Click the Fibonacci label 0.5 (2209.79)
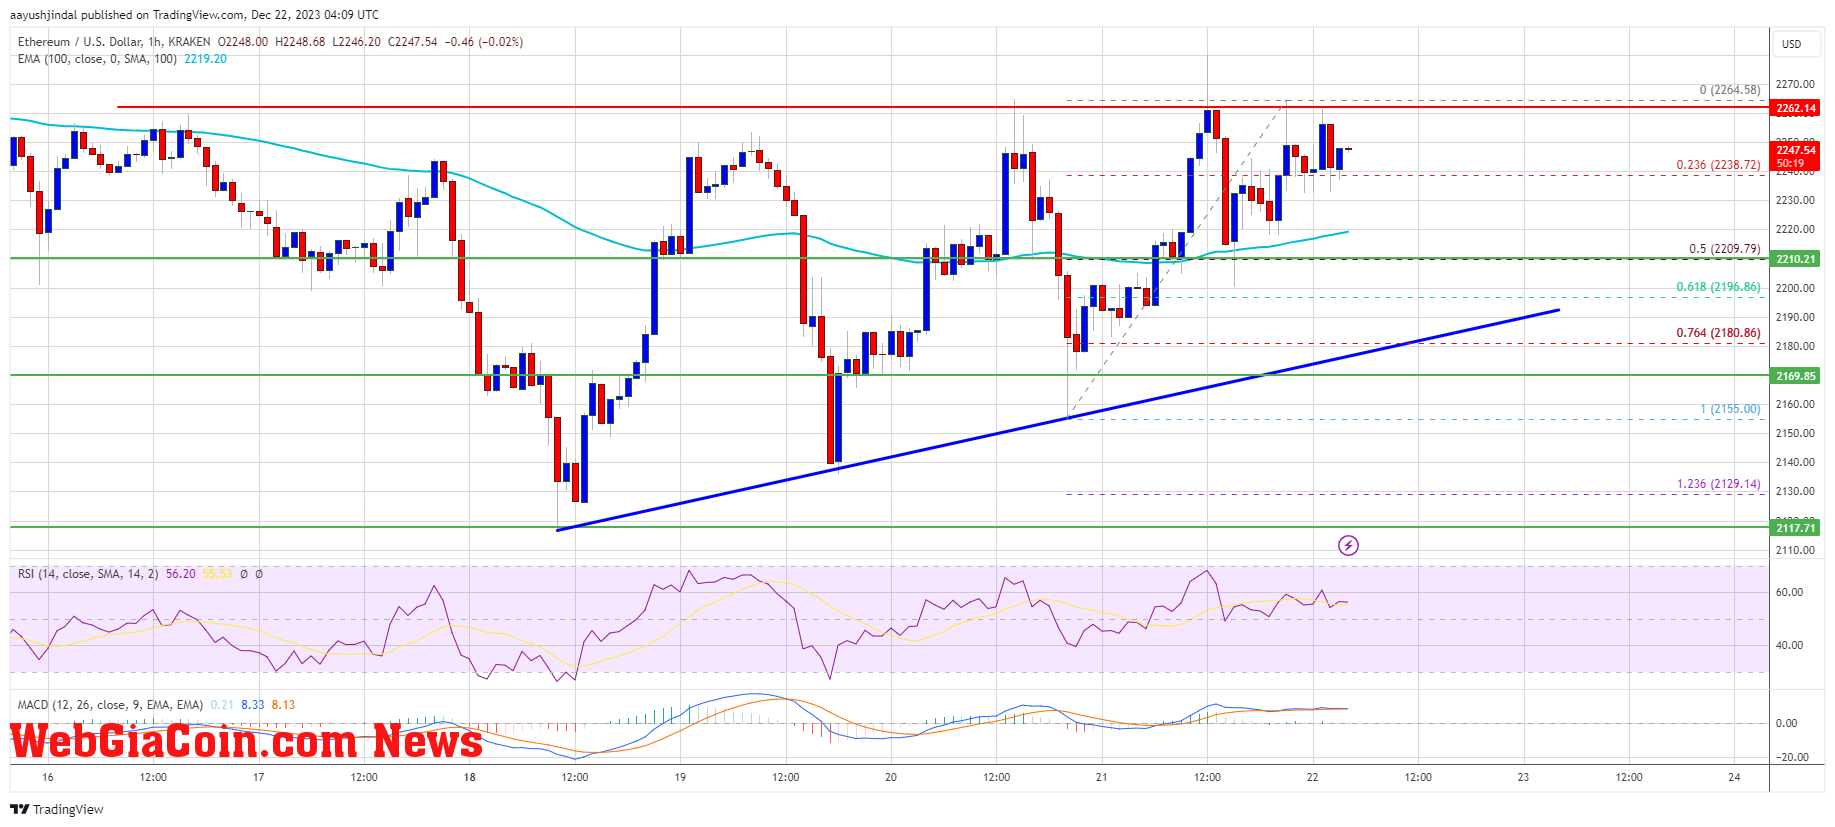 pyautogui.click(x=1724, y=249)
